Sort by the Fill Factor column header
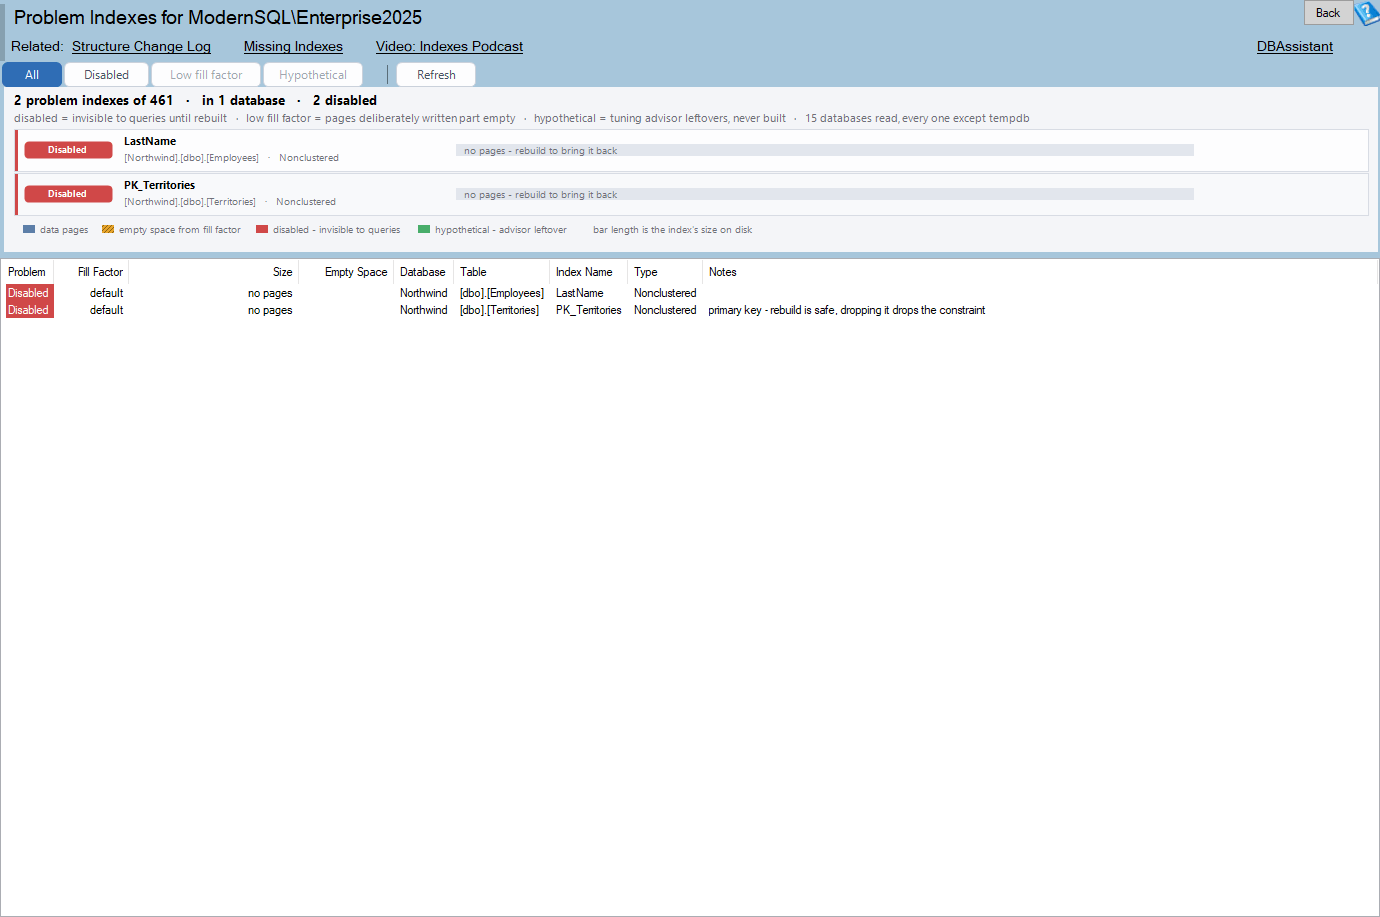 91,272
